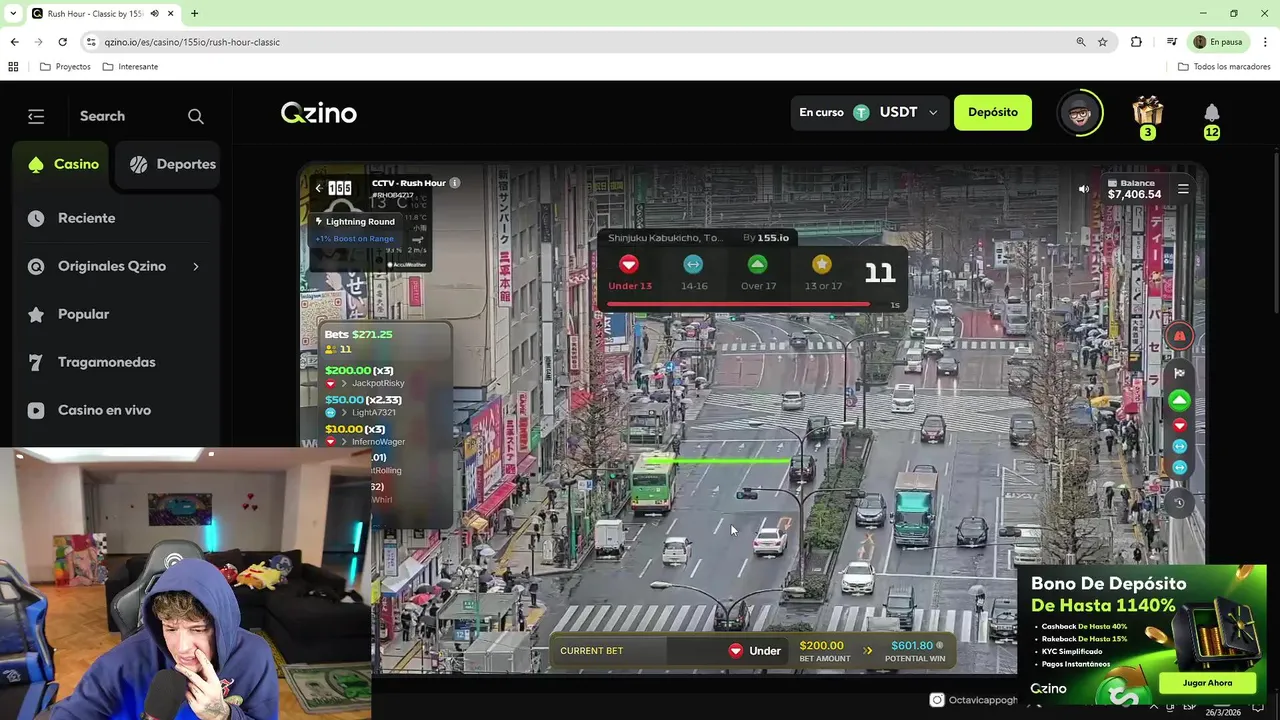This screenshot has height=720, width=1280.
Task: Click the Bets $271.25 total
Action: tap(358, 334)
